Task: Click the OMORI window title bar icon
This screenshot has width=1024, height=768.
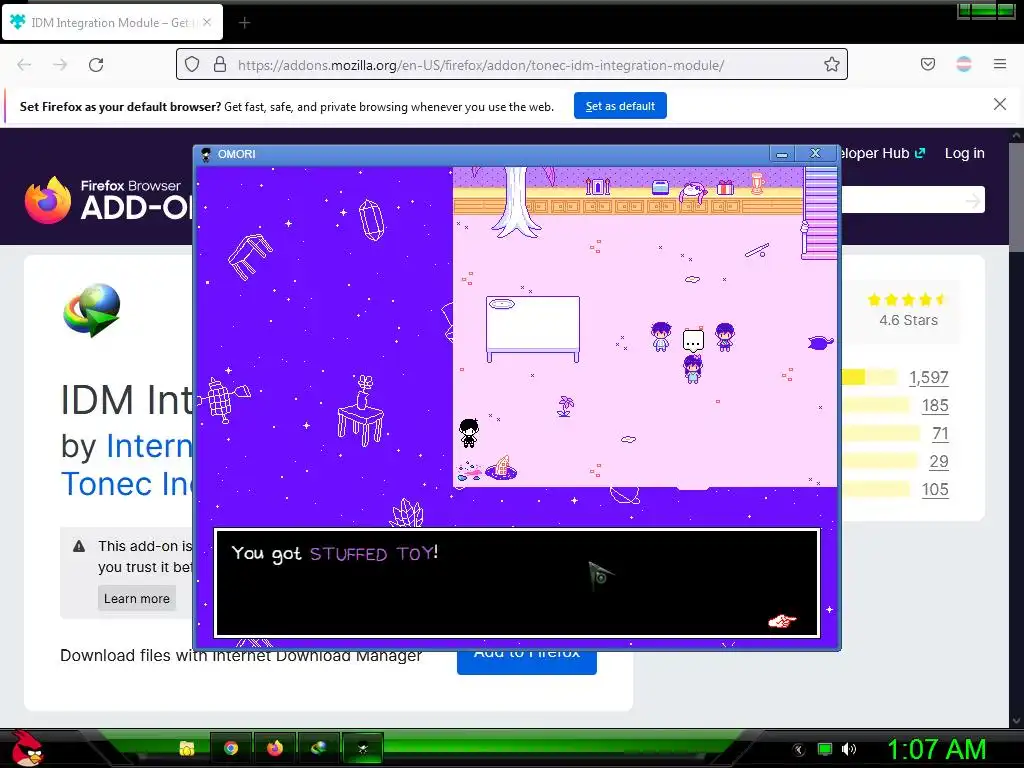Action: click(x=206, y=154)
